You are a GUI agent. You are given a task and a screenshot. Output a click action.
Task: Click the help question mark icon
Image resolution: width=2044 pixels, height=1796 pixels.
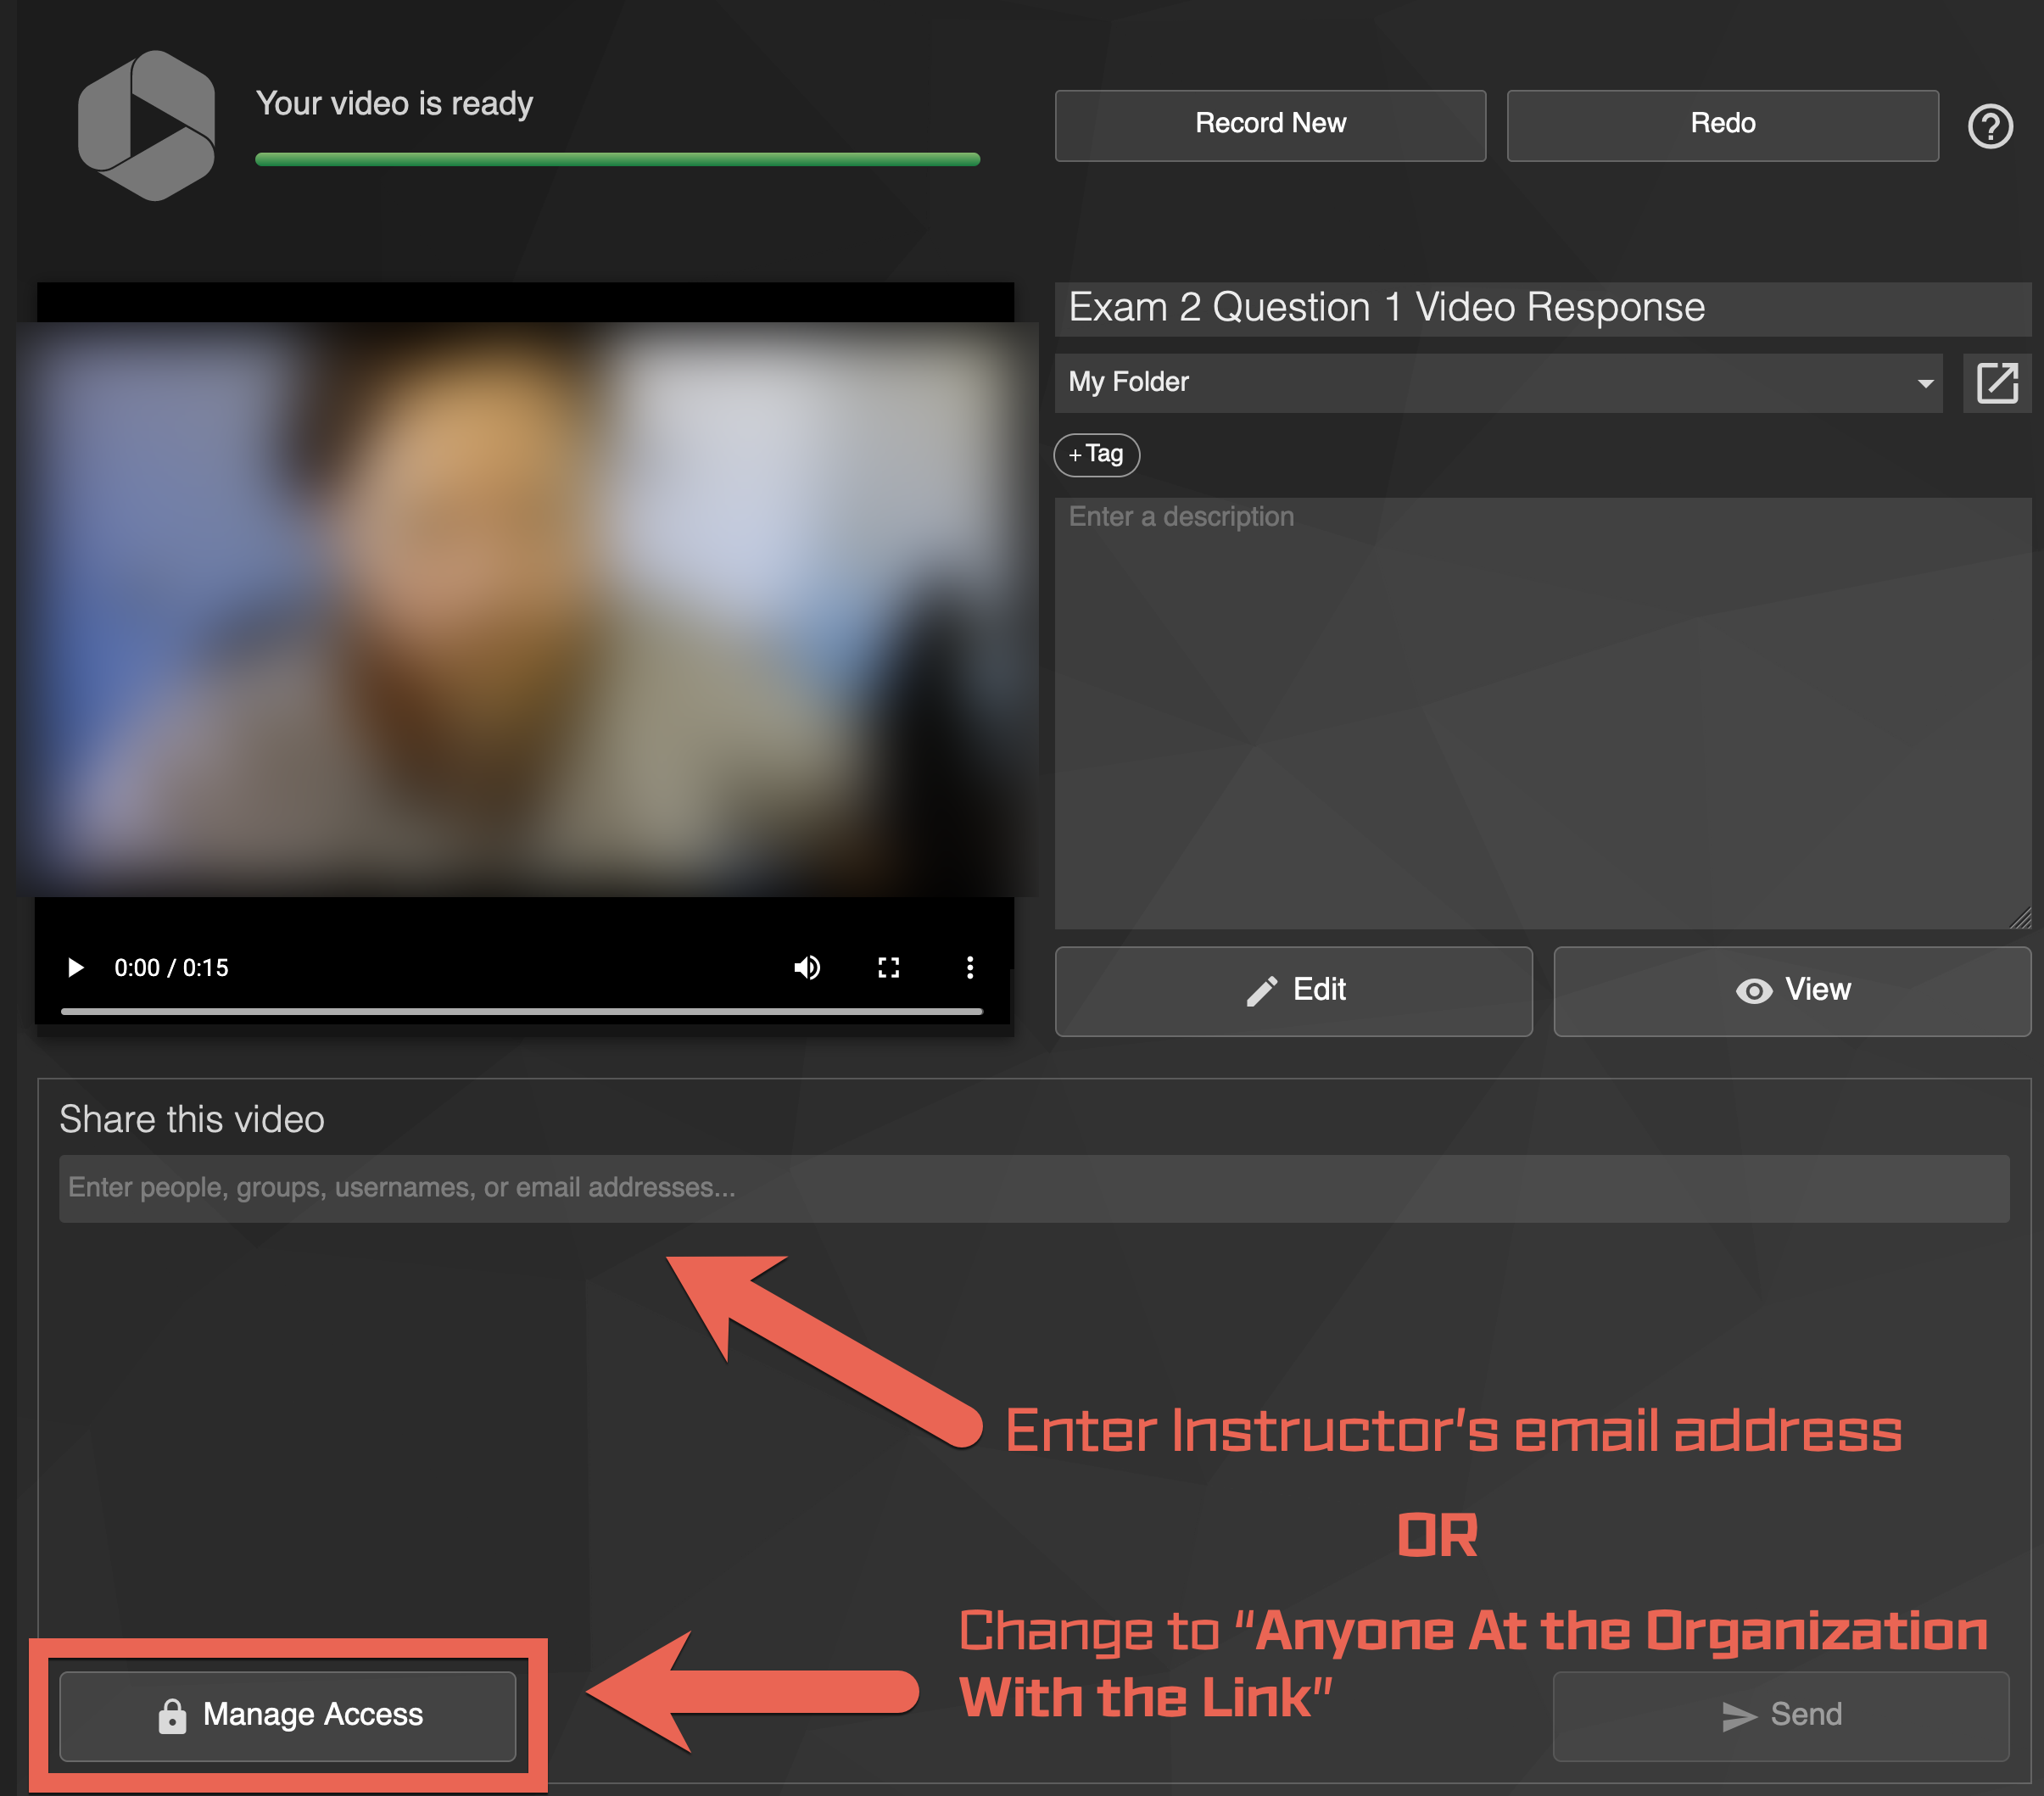(1989, 127)
